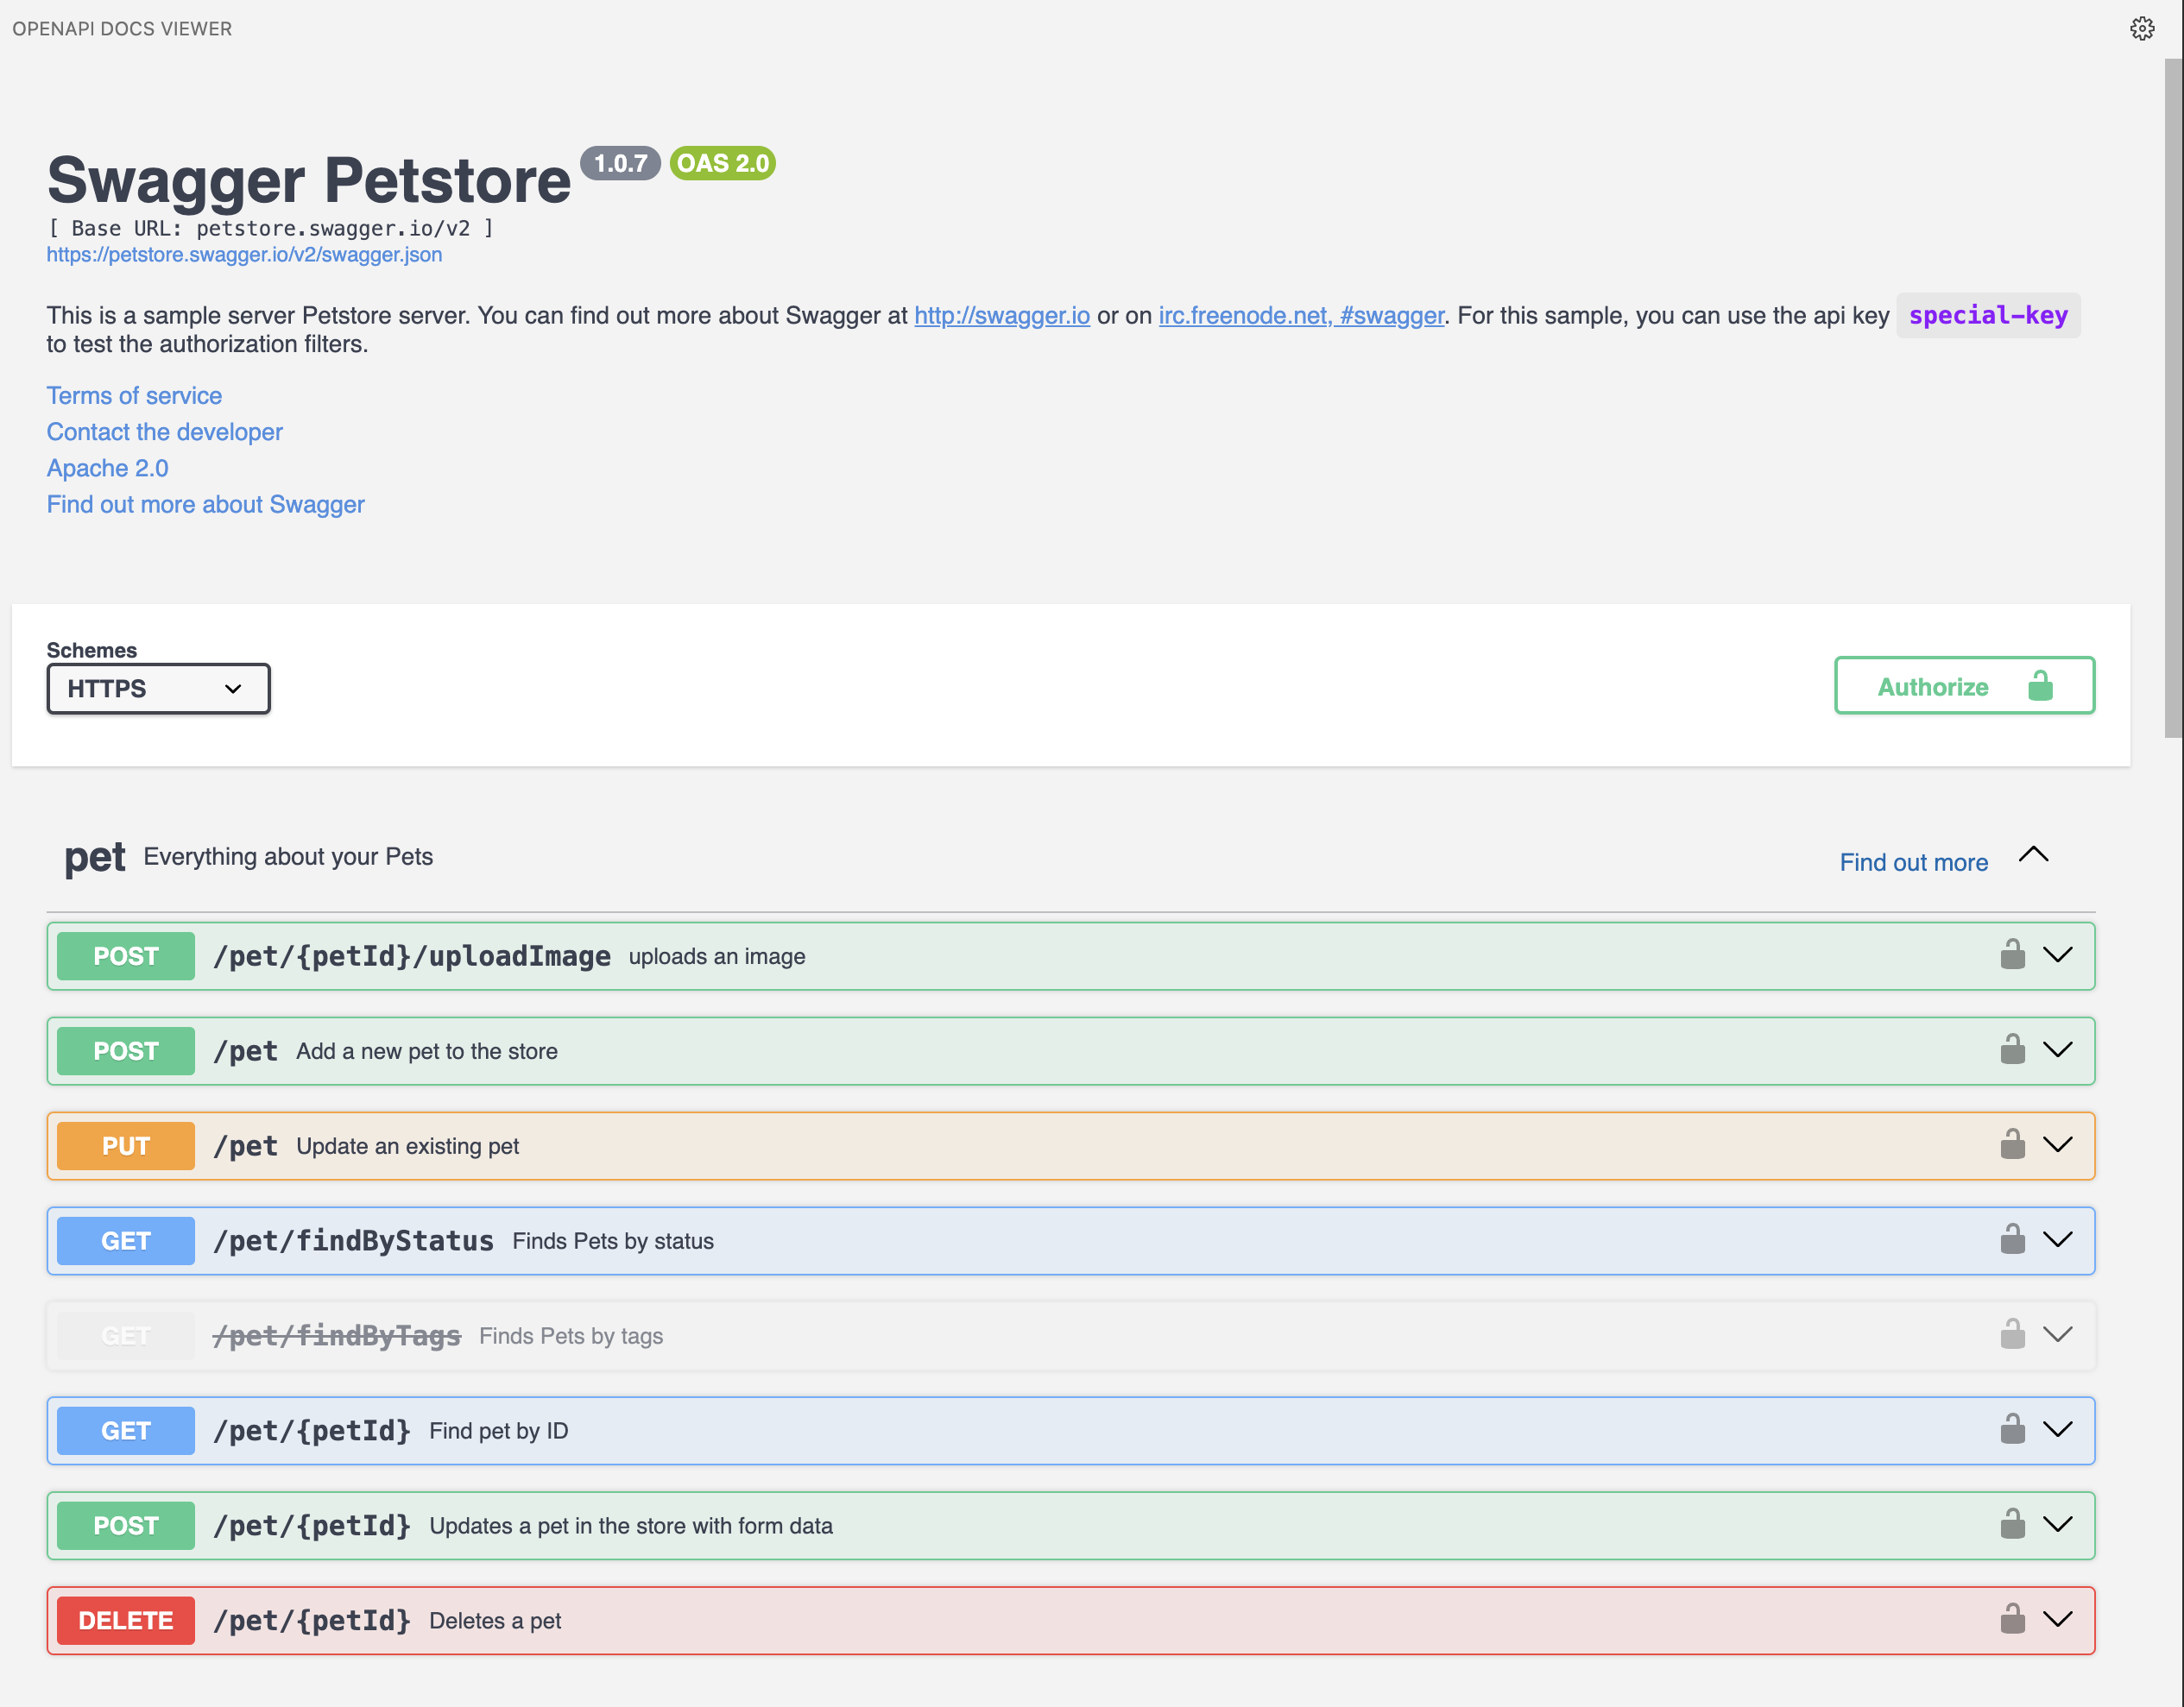Click the 'Finds Pets by tags' description

571,1336
